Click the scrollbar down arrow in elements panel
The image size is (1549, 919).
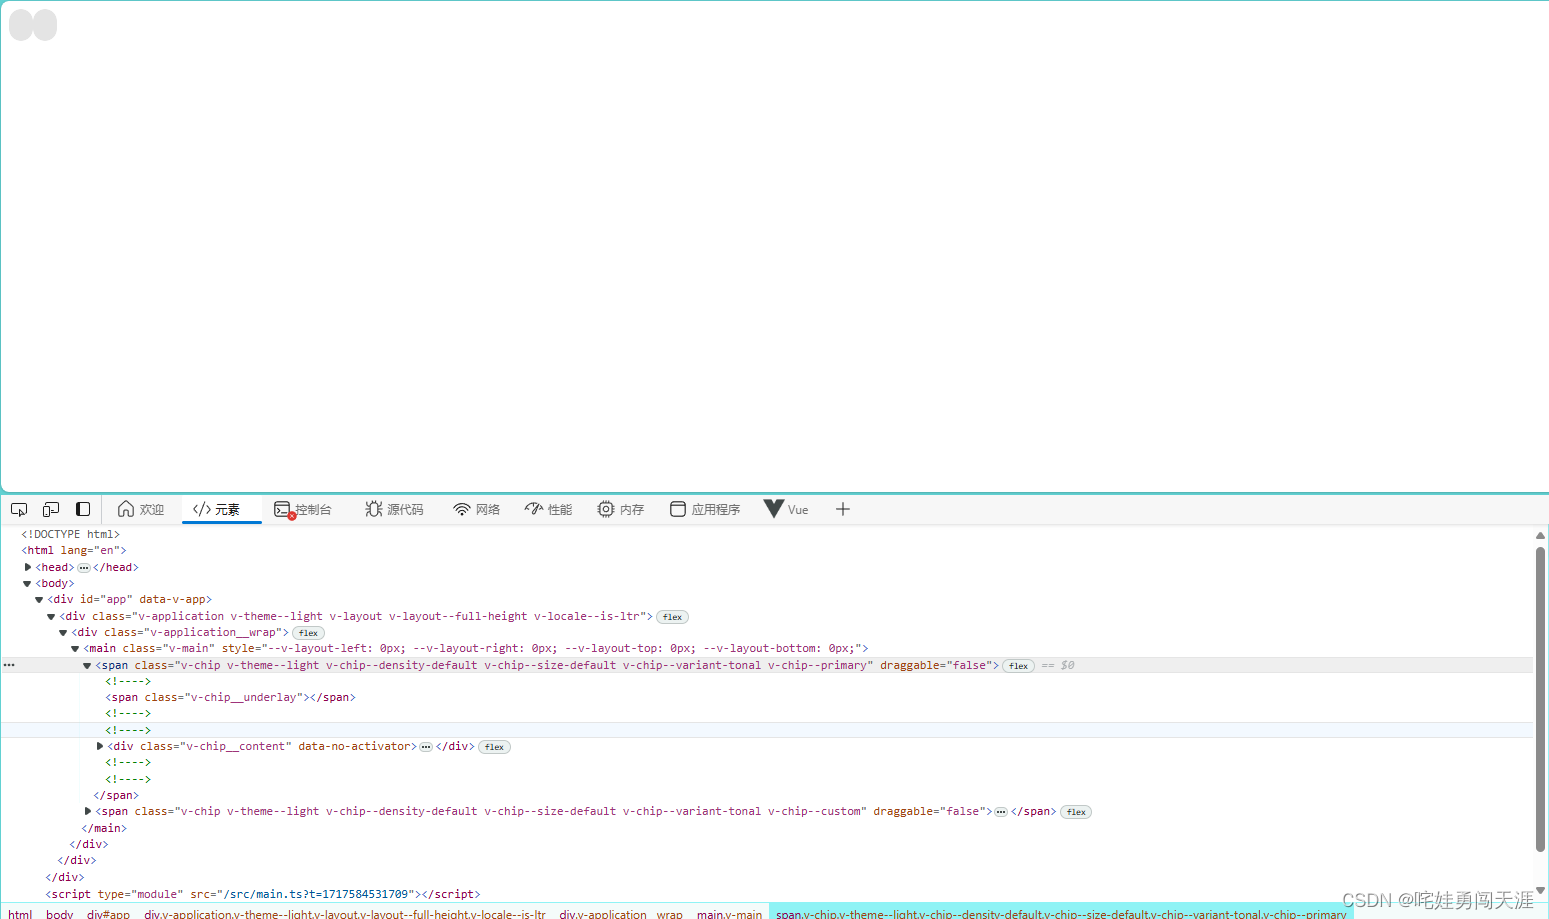[1540, 890]
